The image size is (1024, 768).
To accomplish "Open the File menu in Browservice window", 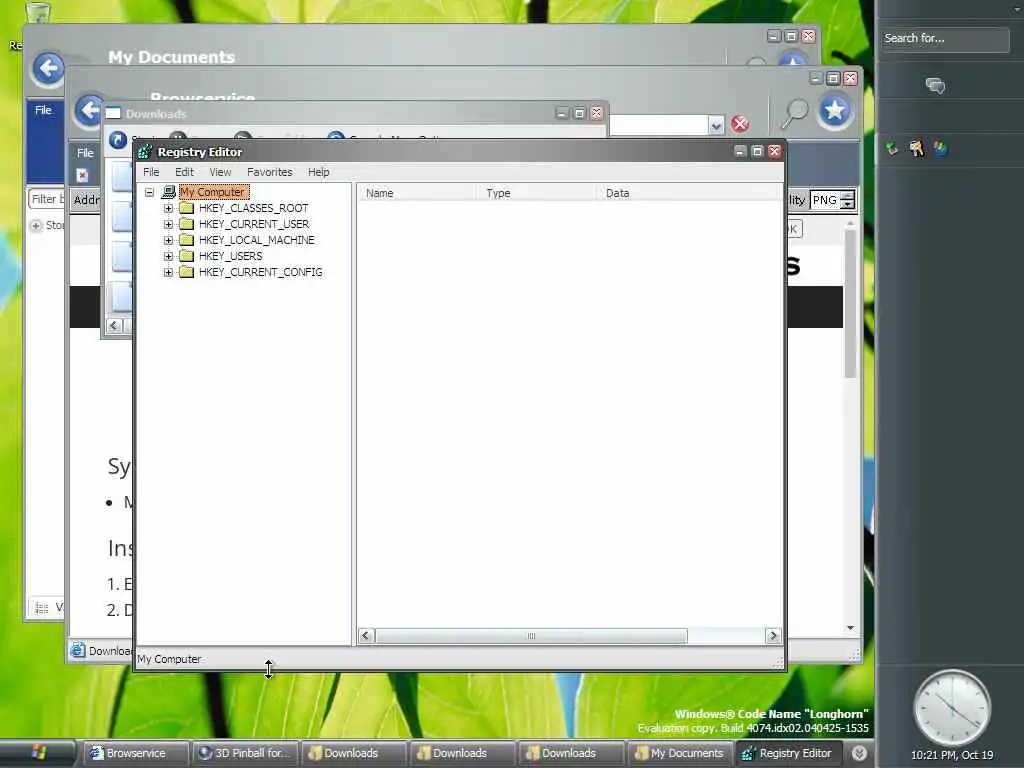I will click(85, 152).
